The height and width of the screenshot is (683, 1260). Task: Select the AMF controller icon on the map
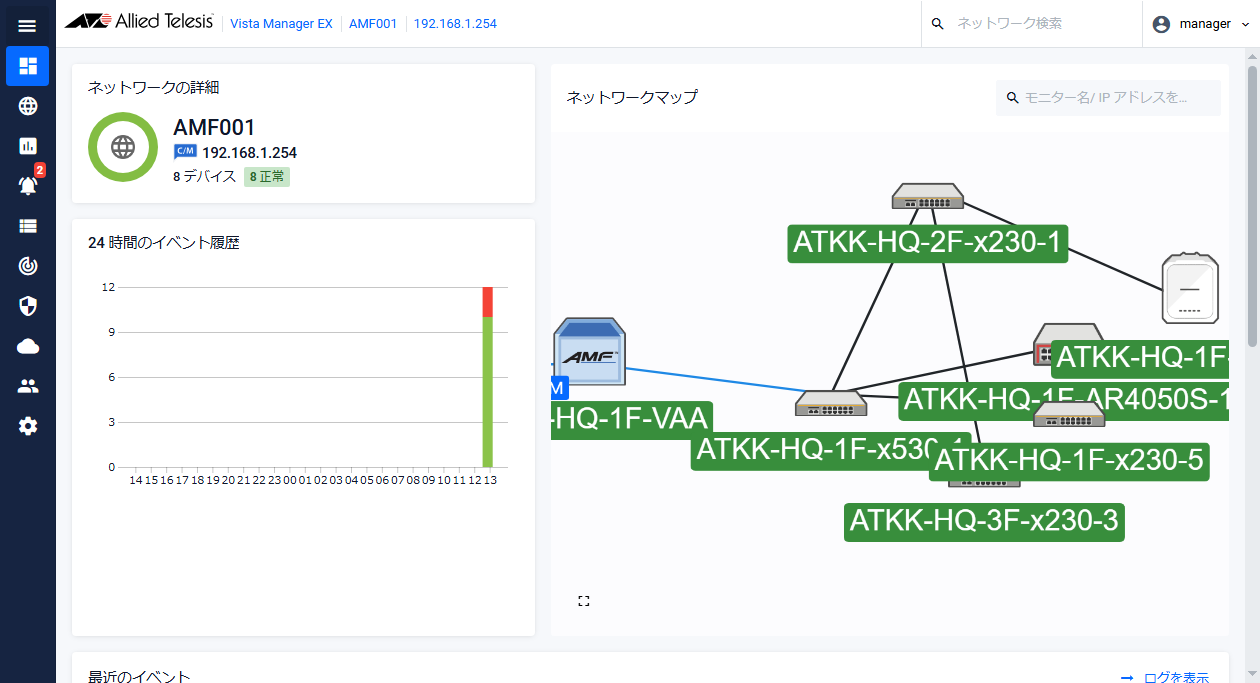[588, 352]
